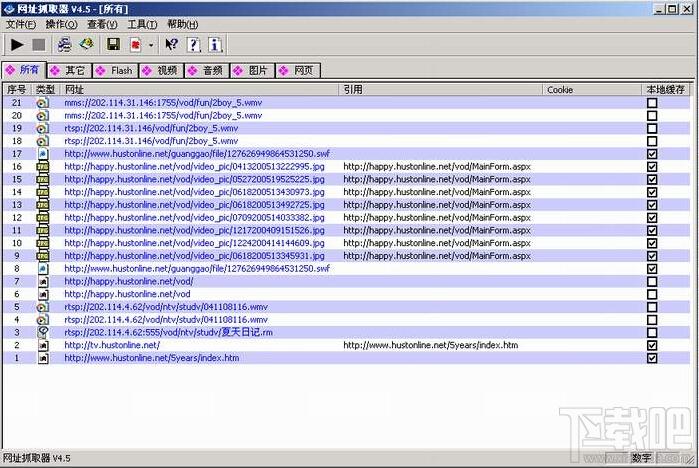Switch to the Flash tab

[120, 71]
